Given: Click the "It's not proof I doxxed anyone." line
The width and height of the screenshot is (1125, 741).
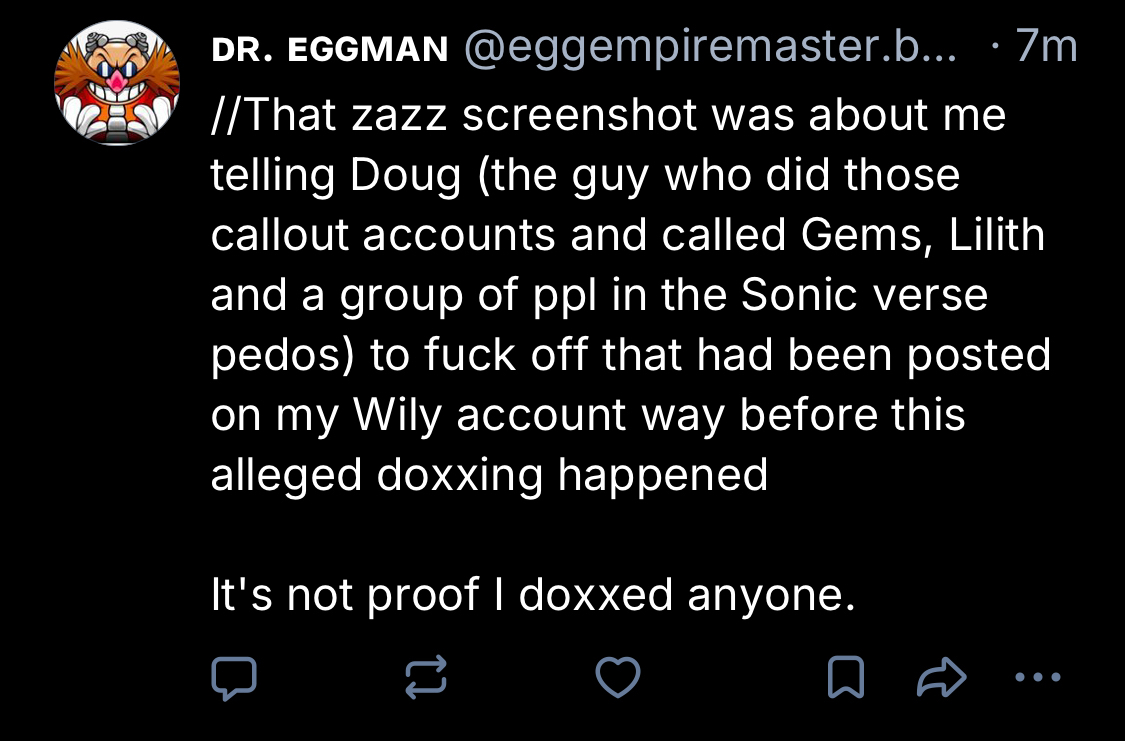Looking at the screenshot, I should [x=533, y=596].
